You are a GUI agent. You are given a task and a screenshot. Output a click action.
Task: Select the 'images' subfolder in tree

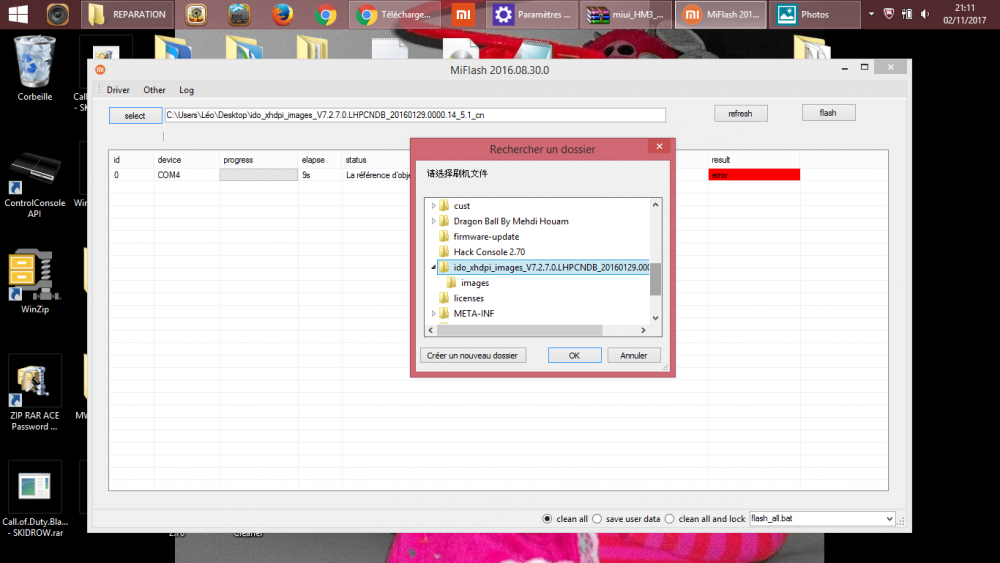(474, 283)
